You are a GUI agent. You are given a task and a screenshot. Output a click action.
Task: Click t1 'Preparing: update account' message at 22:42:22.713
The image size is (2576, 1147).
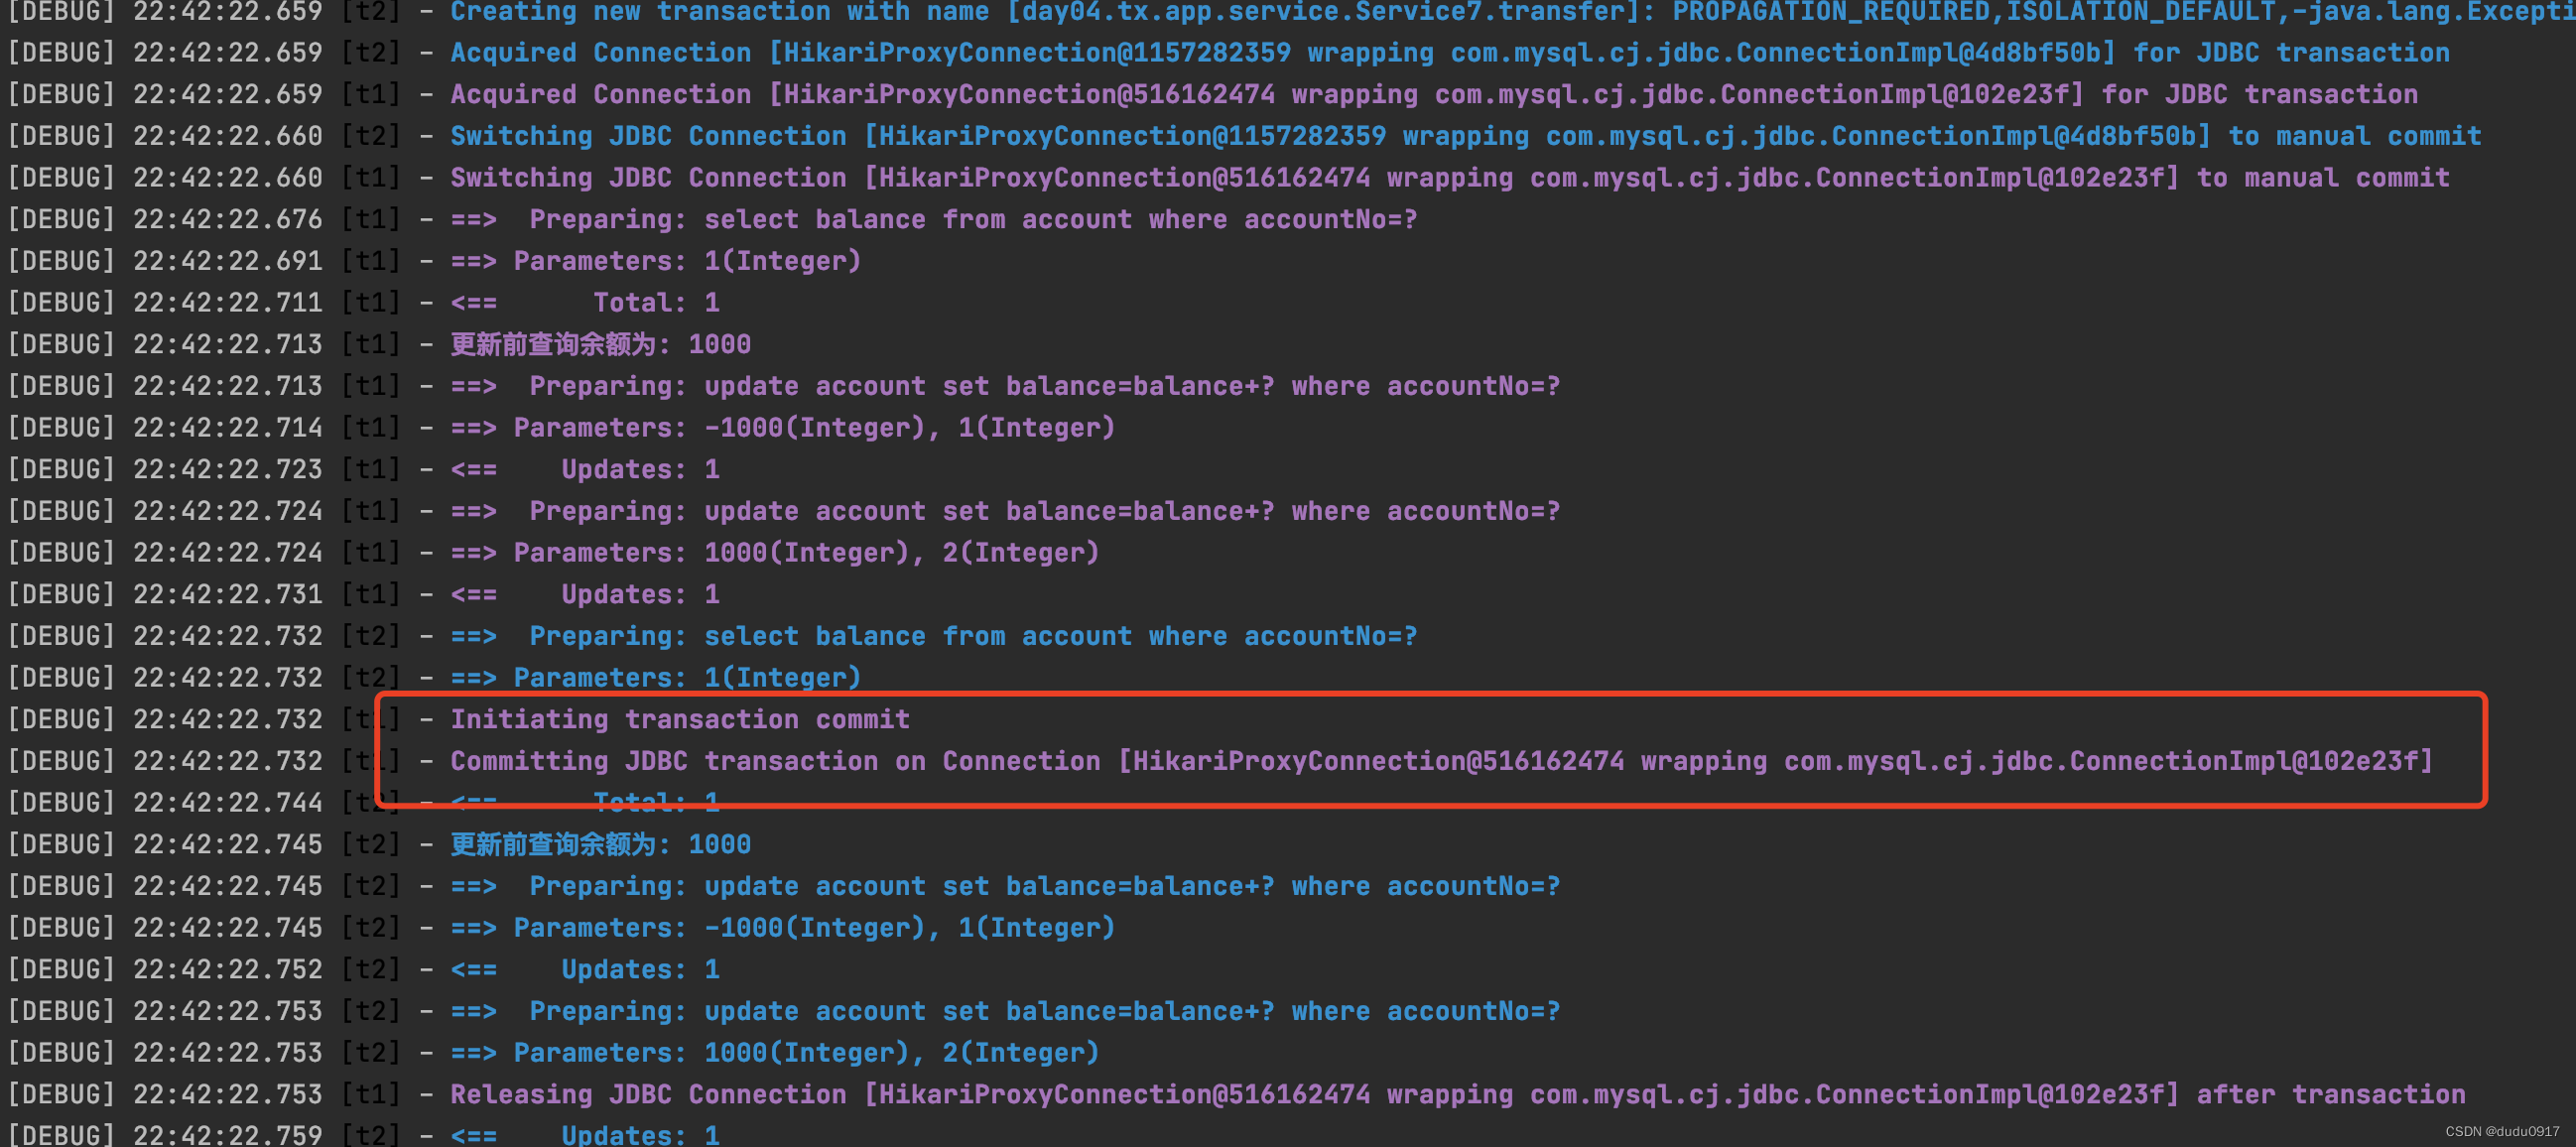tap(1005, 387)
